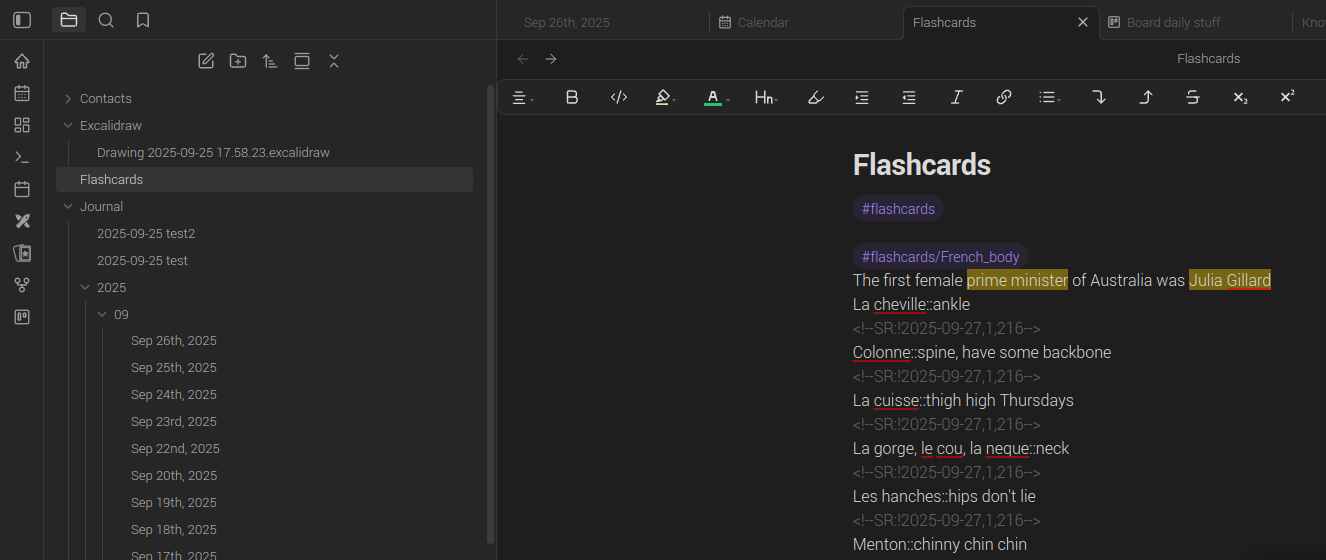Viewport: 1326px width, 560px height.
Task: Toggle the left sidebar visibility
Action: pos(22,20)
